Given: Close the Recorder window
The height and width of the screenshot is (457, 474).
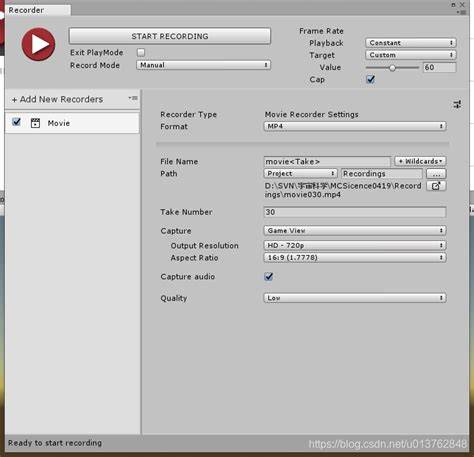Looking at the screenshot, I should tap(462, 5).
